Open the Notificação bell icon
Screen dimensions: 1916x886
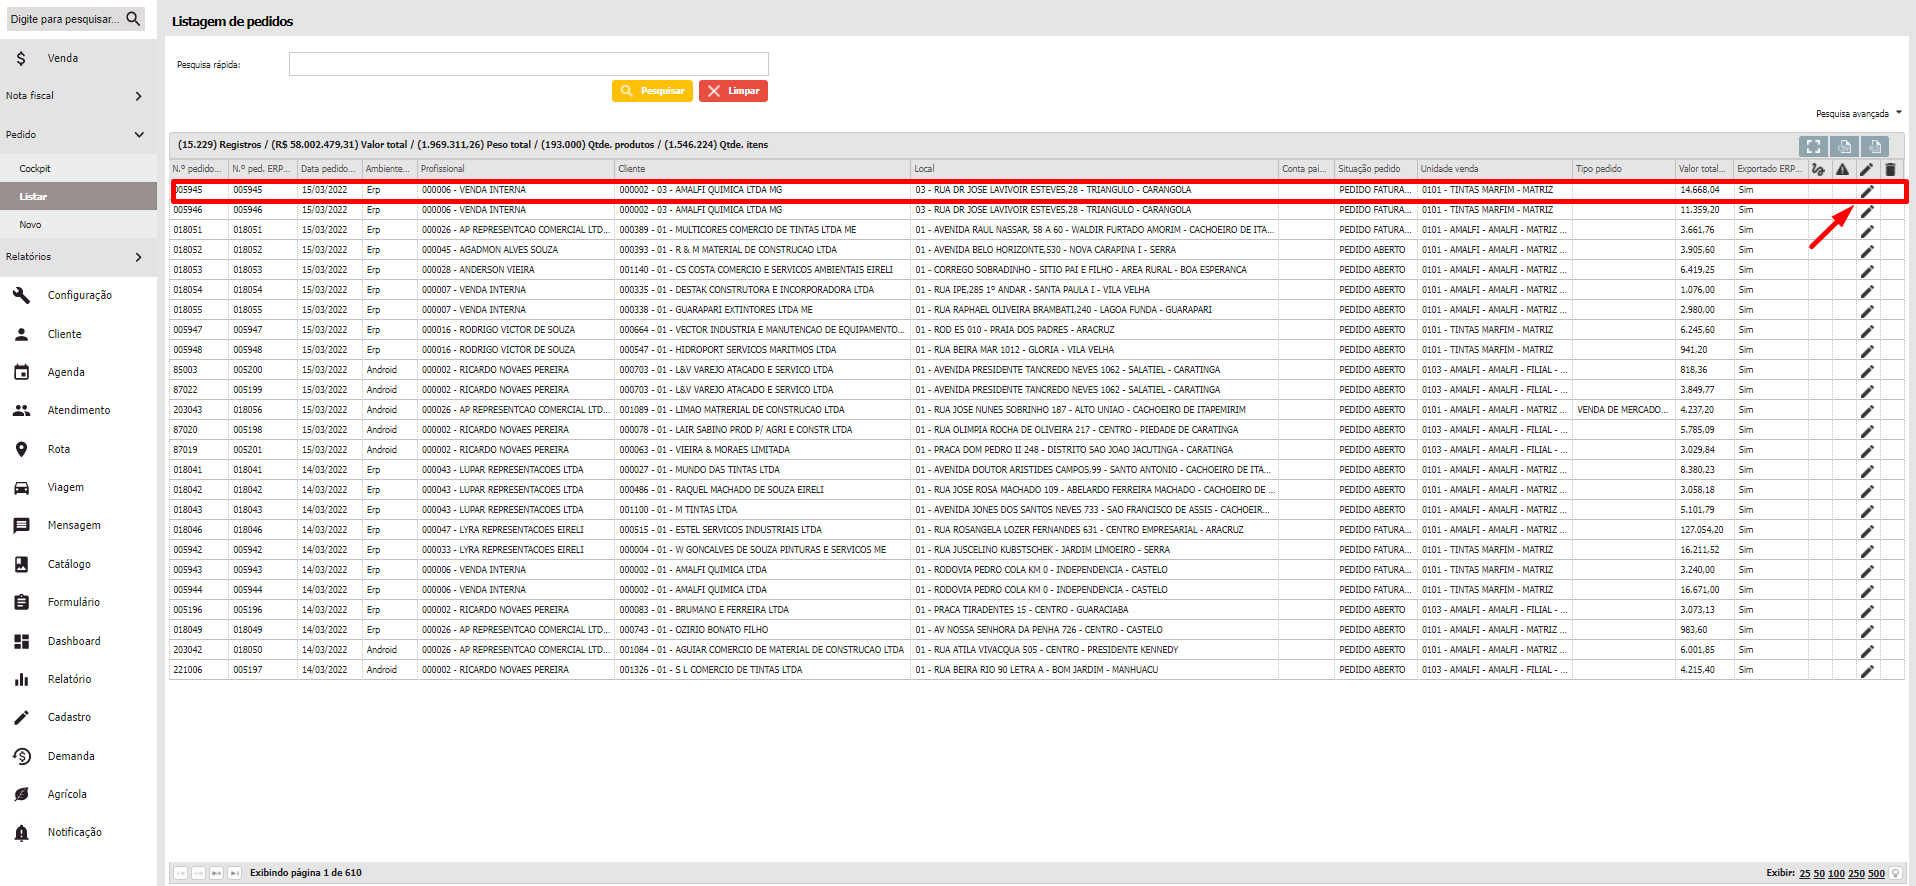click(x=21, y=832)
